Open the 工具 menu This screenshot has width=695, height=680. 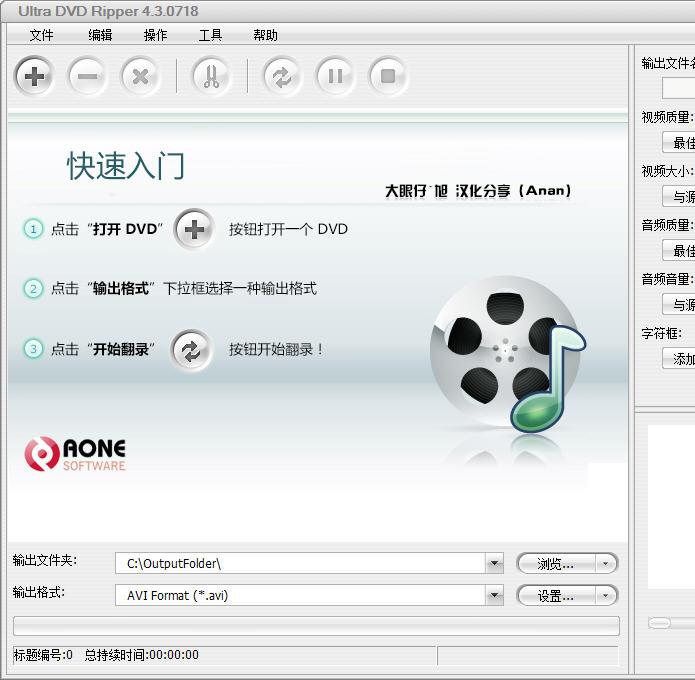210,35
